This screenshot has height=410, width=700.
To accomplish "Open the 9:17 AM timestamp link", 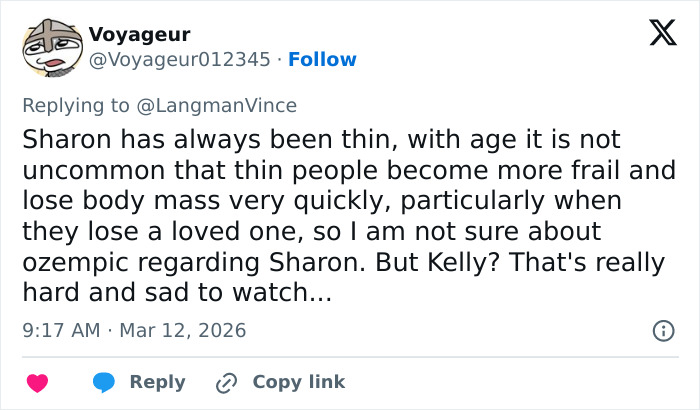I will (59, 330).
